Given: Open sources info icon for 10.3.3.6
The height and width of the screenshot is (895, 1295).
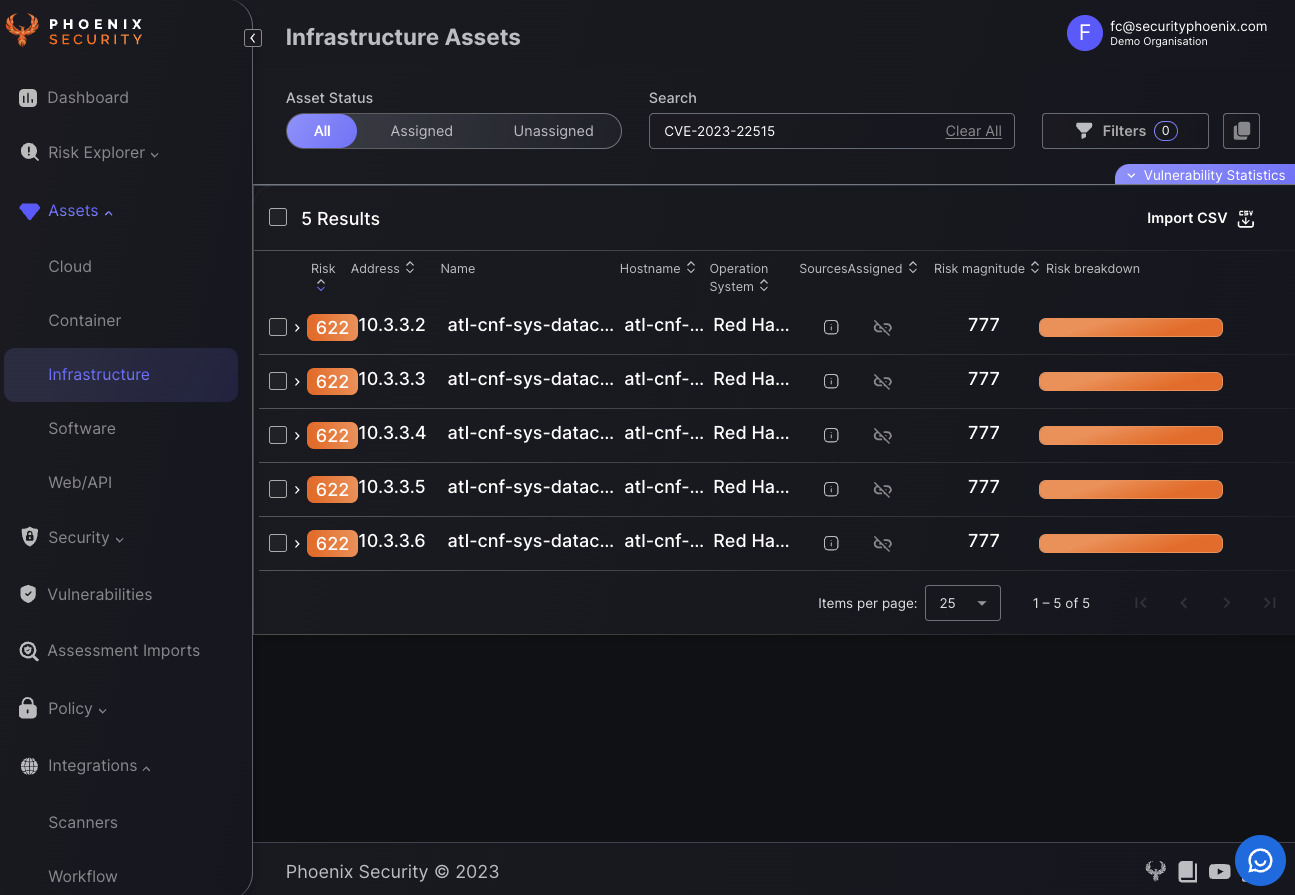Looking at the screenshot, I should (831, 543).
